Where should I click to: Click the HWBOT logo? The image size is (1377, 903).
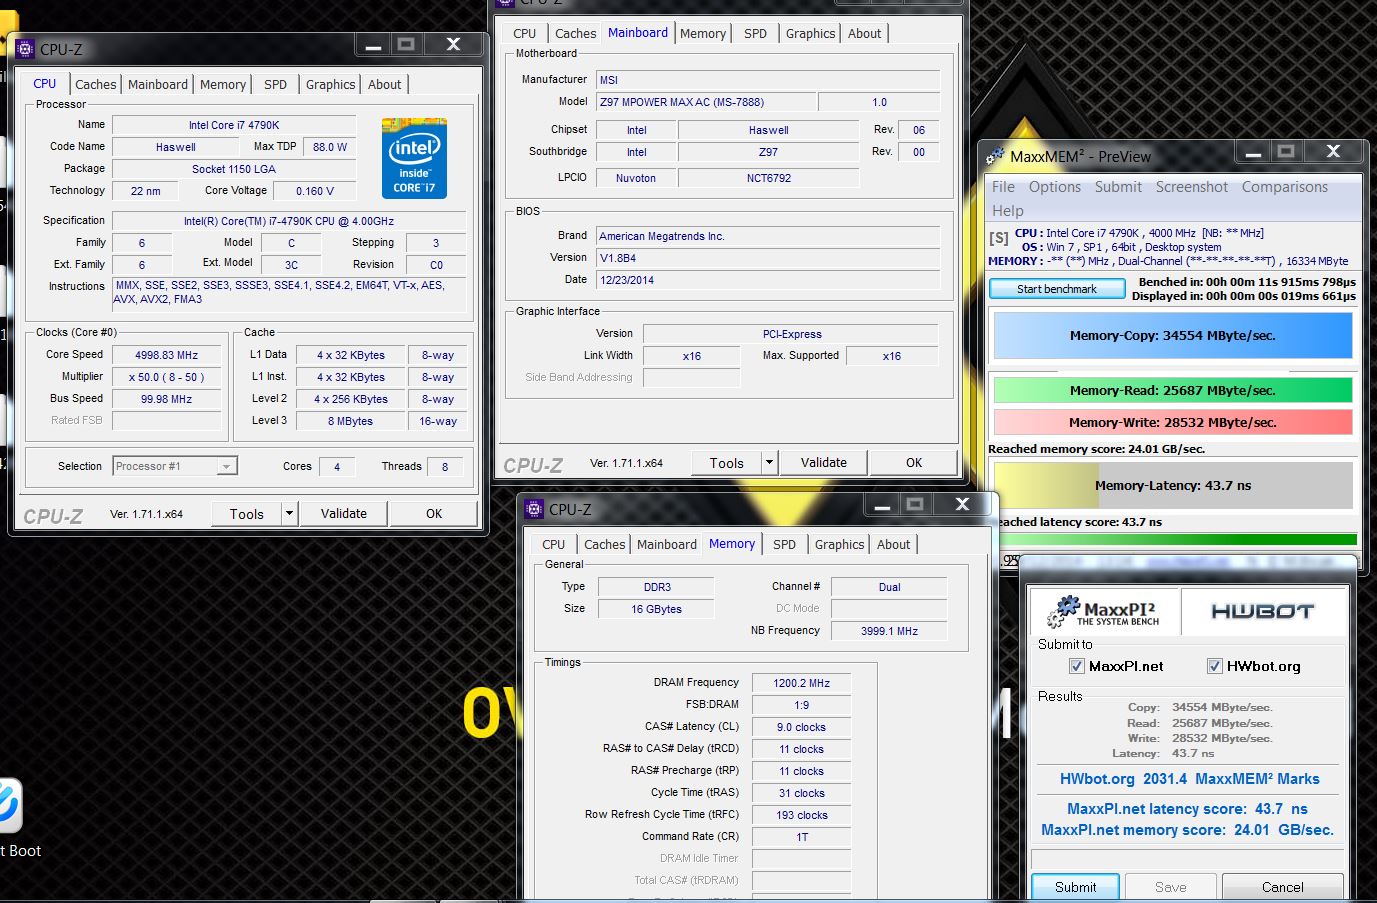(1262, 611)
